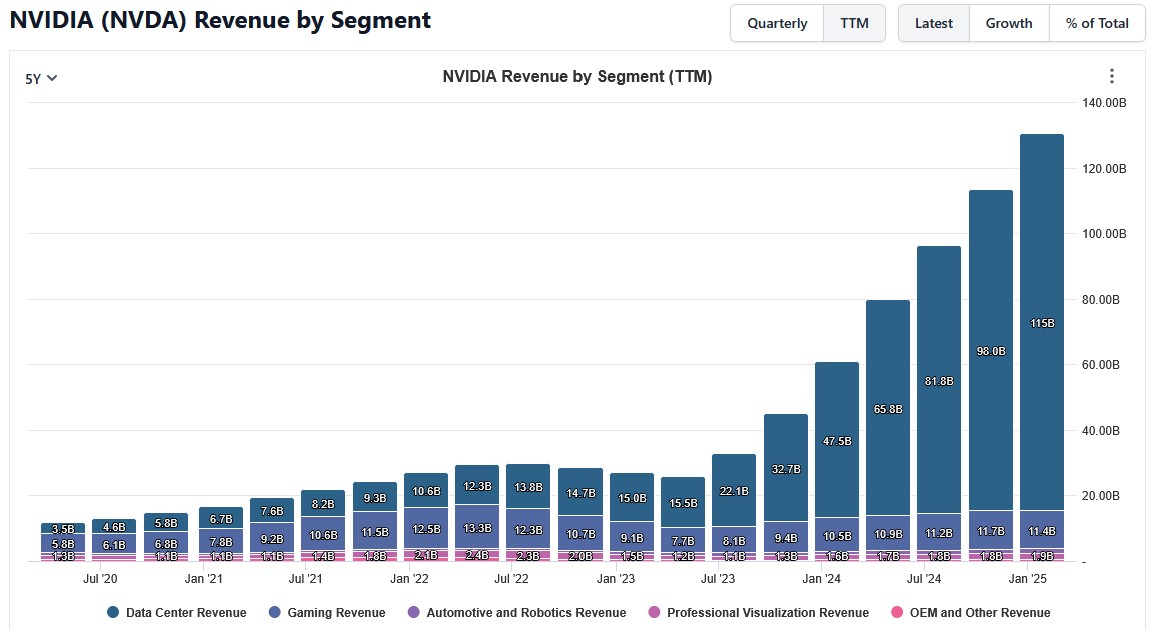The image size is (1158, 630).
Task: Click the 10.7B Gaming bar segment
Action: pos(580,533)
